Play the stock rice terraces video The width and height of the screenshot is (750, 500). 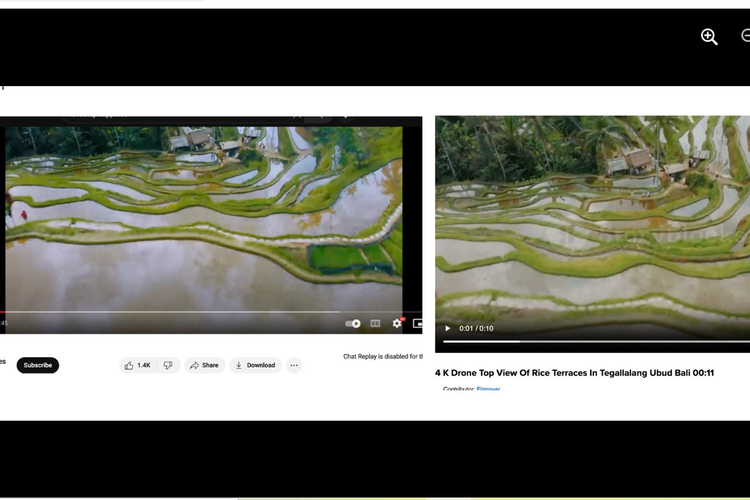coord(448,328)
